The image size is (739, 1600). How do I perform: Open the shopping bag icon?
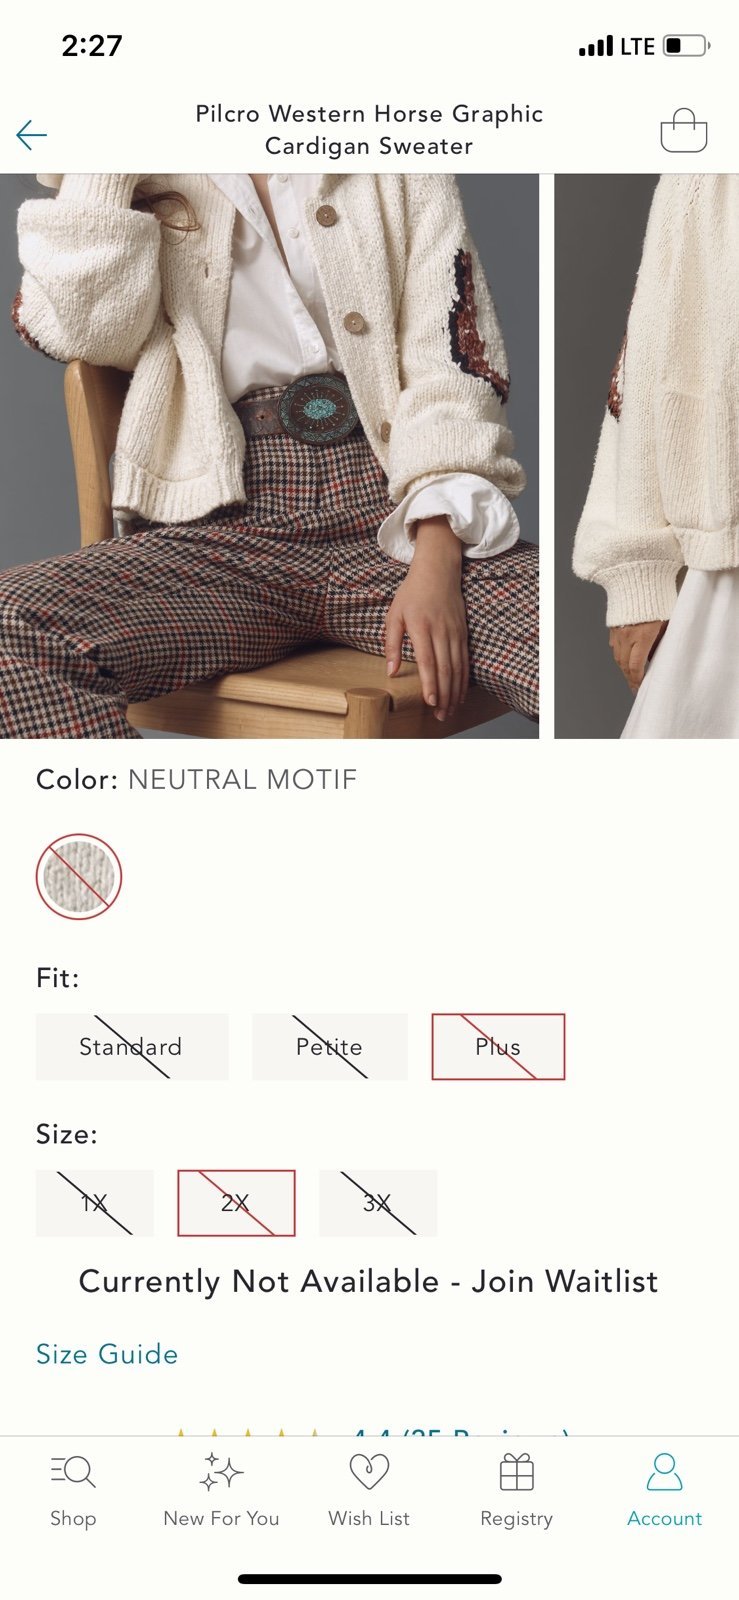point(684,130)
